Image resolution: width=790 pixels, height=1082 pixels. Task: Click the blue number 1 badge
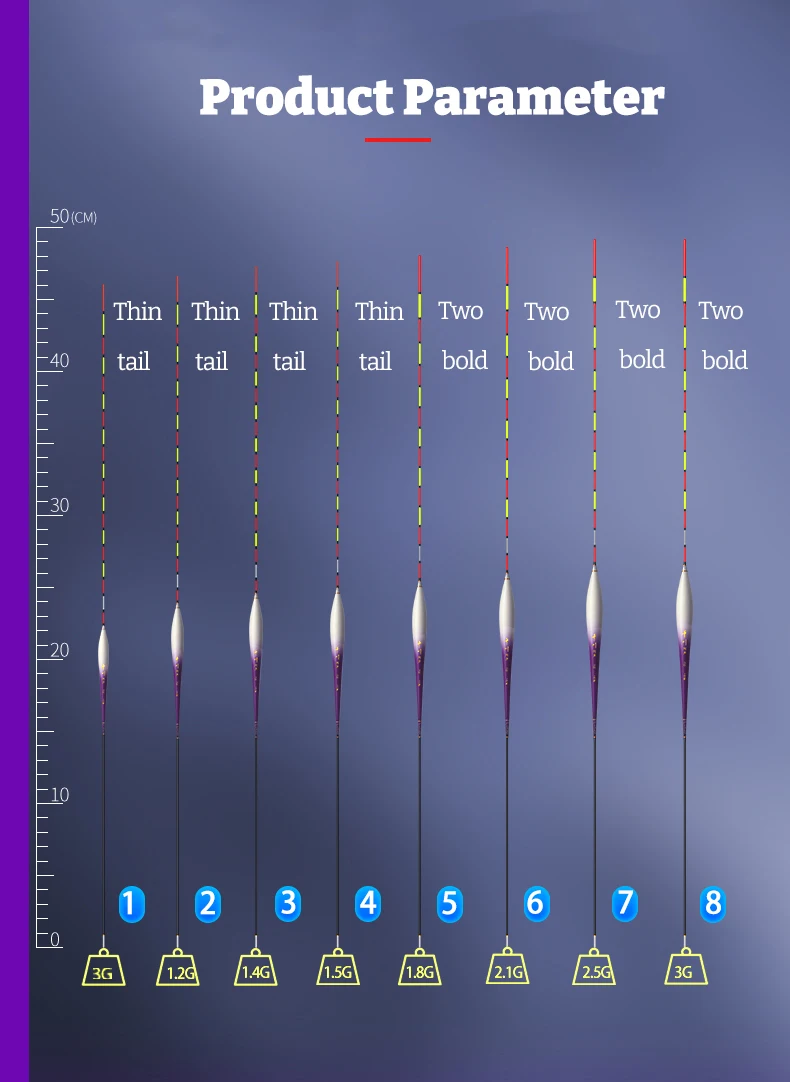pos(132,904)
